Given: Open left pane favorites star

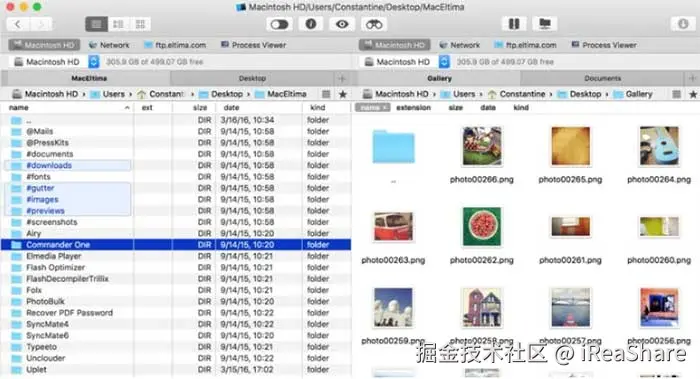Looking at the screenshot, I should [x=342, y=94].
